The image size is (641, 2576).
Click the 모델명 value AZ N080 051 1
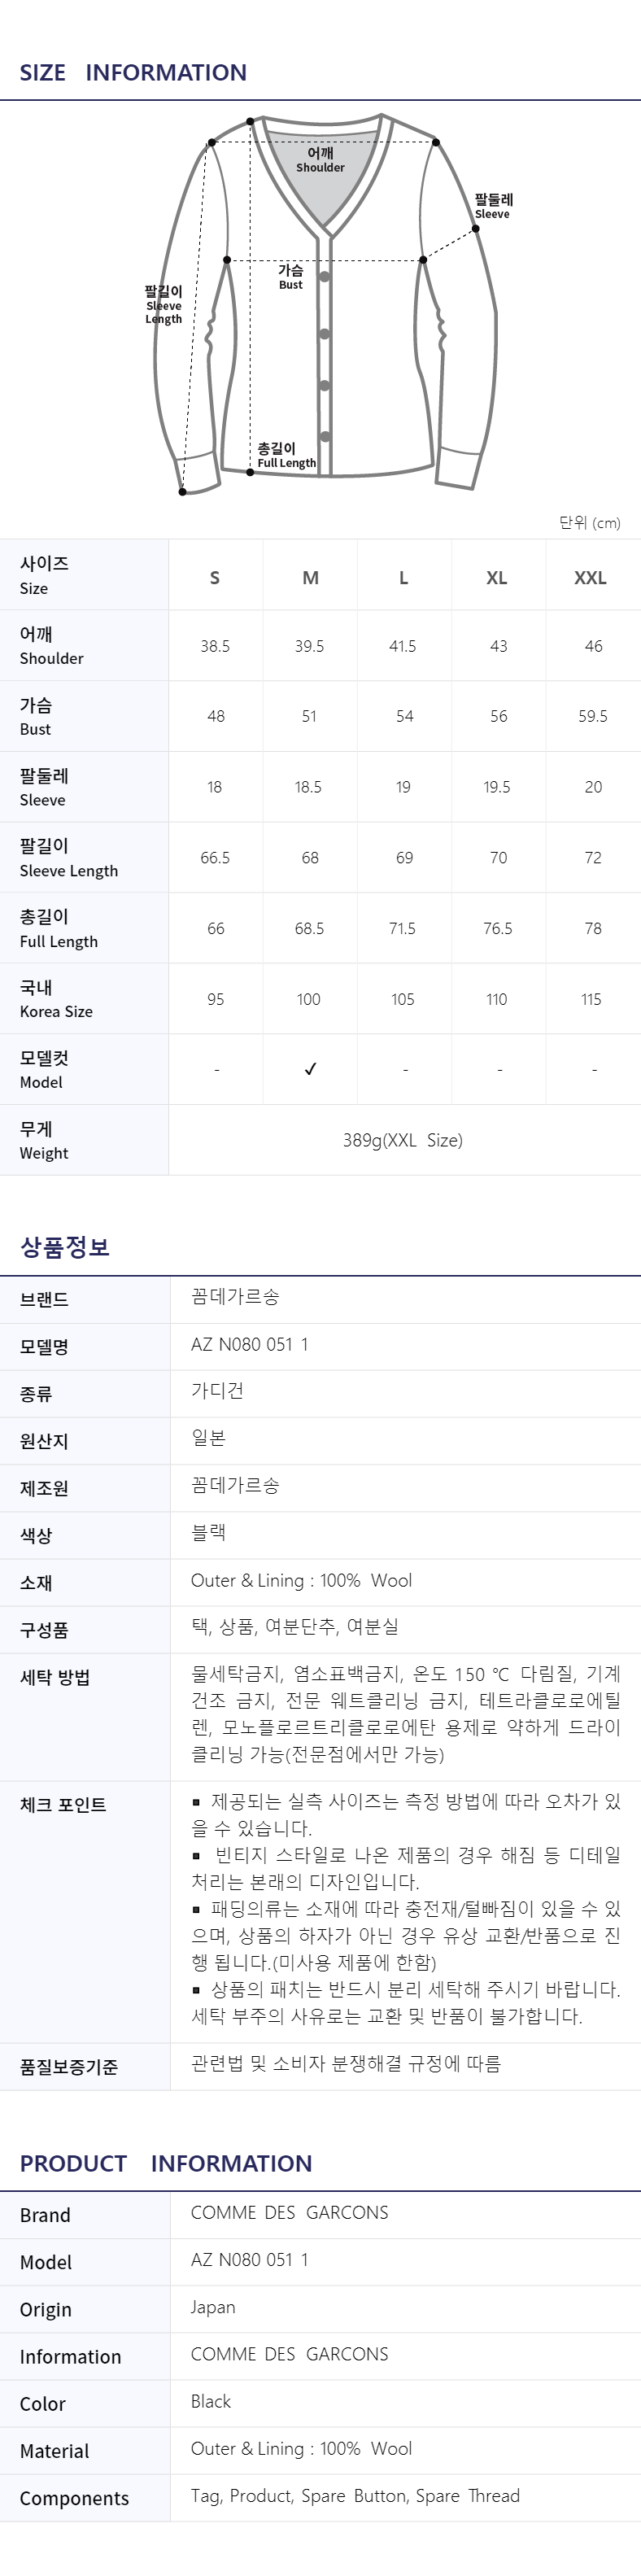point(249,1345)
